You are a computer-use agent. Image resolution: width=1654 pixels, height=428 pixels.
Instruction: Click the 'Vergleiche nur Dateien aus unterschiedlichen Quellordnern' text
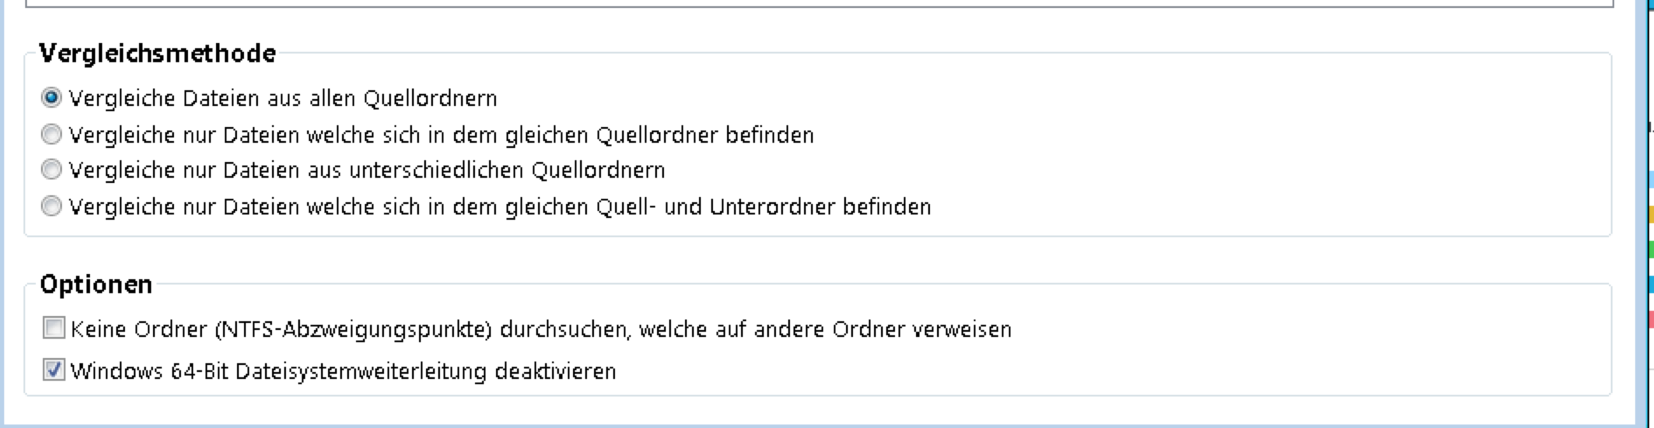click(x=366, y=170)
